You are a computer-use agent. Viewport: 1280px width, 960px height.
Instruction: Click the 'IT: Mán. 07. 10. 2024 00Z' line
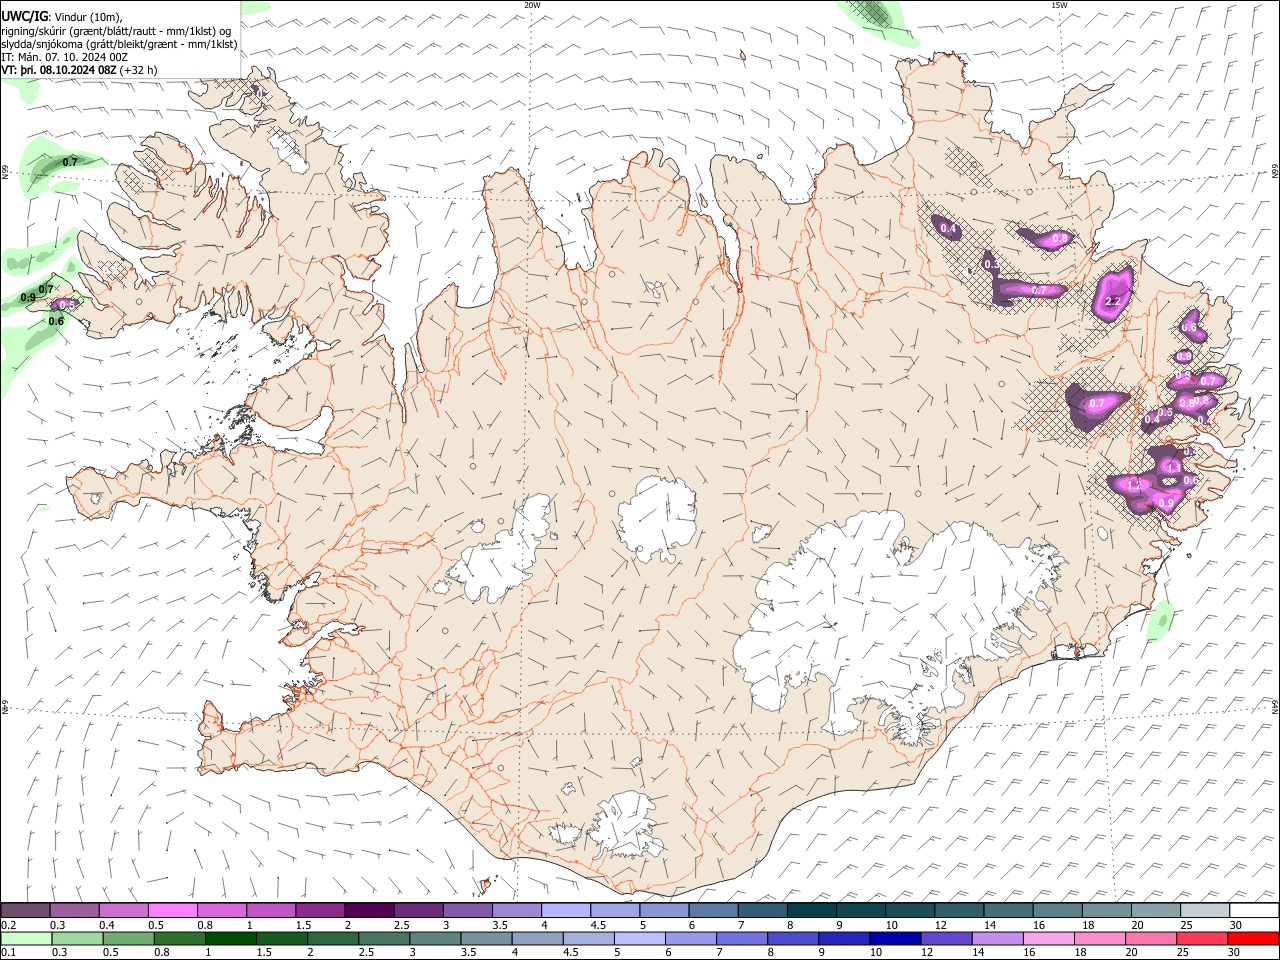point(64,57)
